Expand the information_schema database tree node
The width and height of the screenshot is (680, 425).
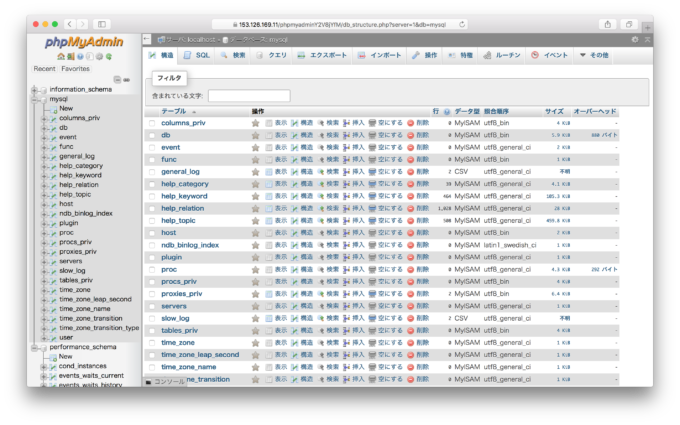pos(34,89)
